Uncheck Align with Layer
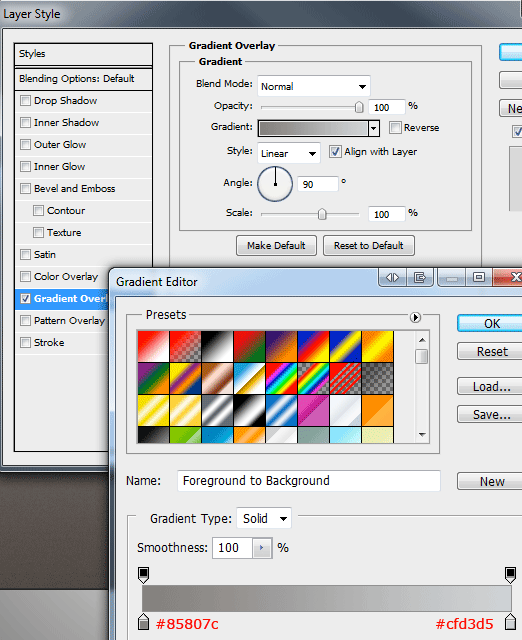Image resolution: width=522 pixels, height=640 pixels. pyautogui.click(x=335, y=152)
